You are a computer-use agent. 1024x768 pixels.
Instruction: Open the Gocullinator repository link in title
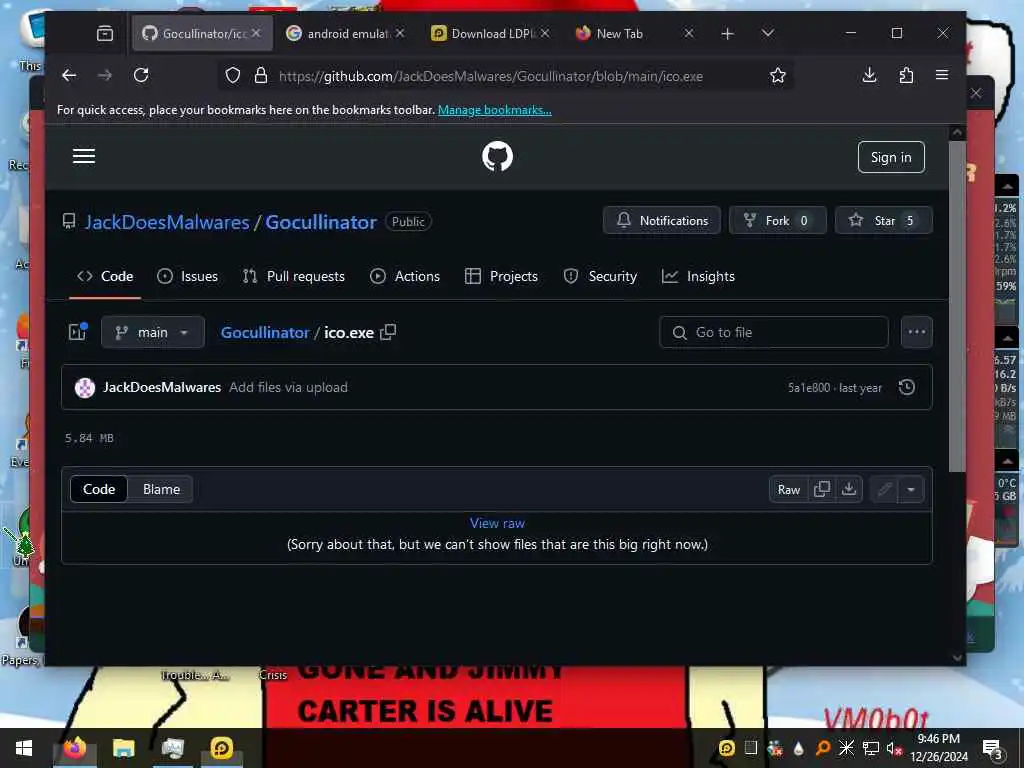coord(321,222)
